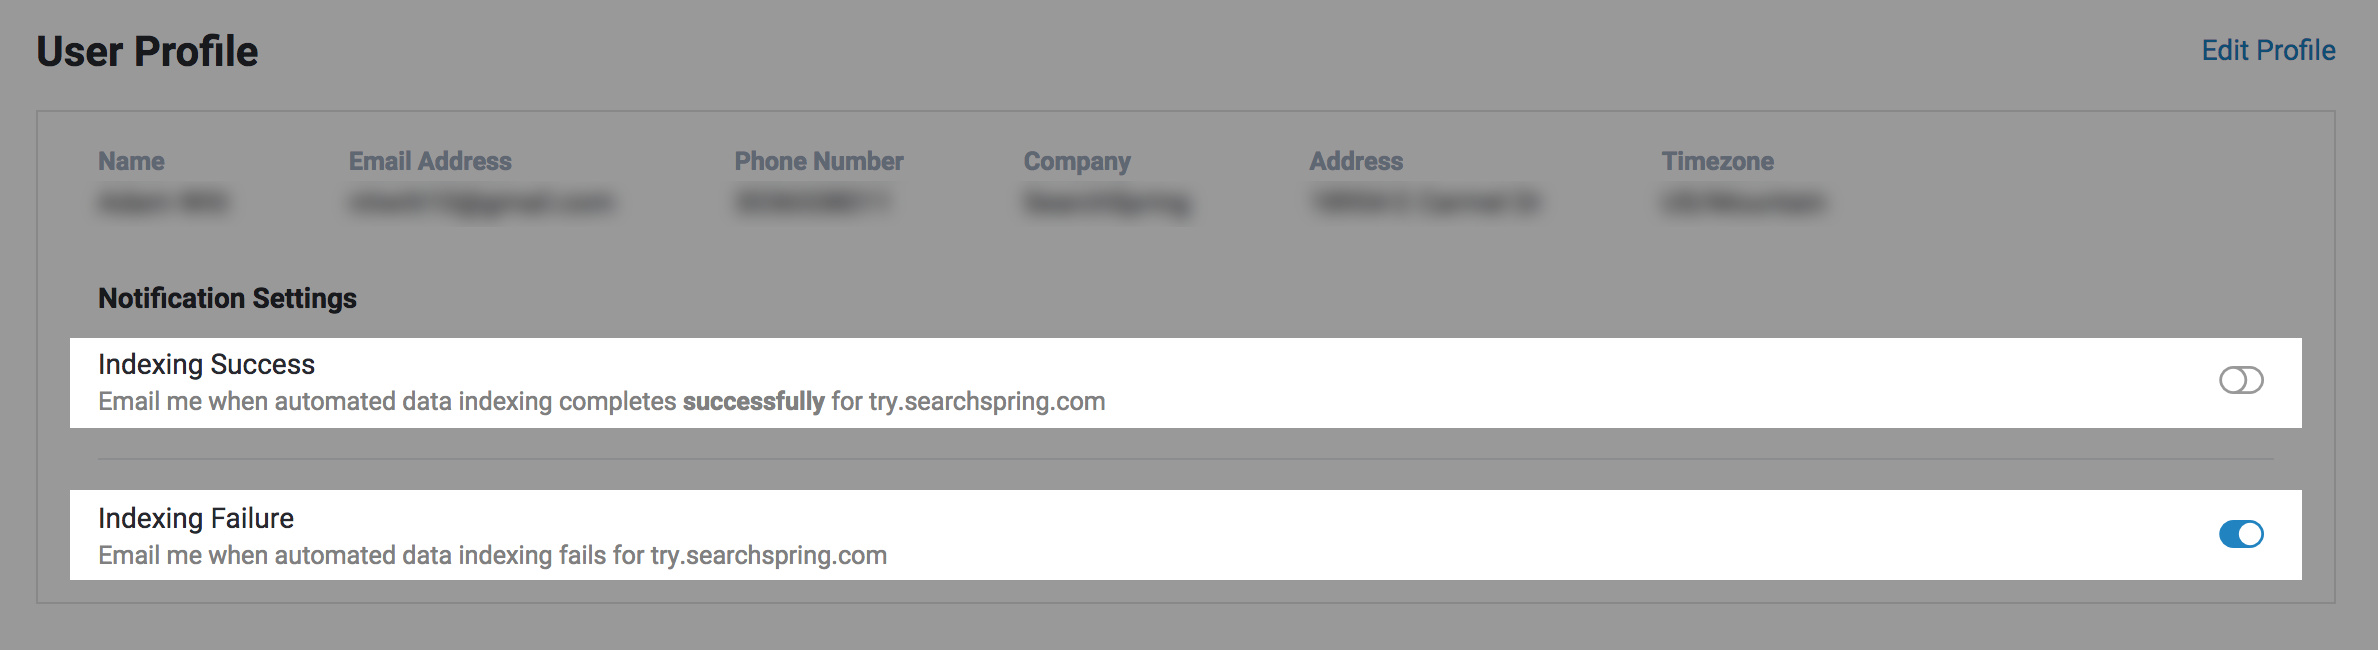This screenshot has width=2378, height=650.
Task: Click the Name field label
Action: coord(131,161)
